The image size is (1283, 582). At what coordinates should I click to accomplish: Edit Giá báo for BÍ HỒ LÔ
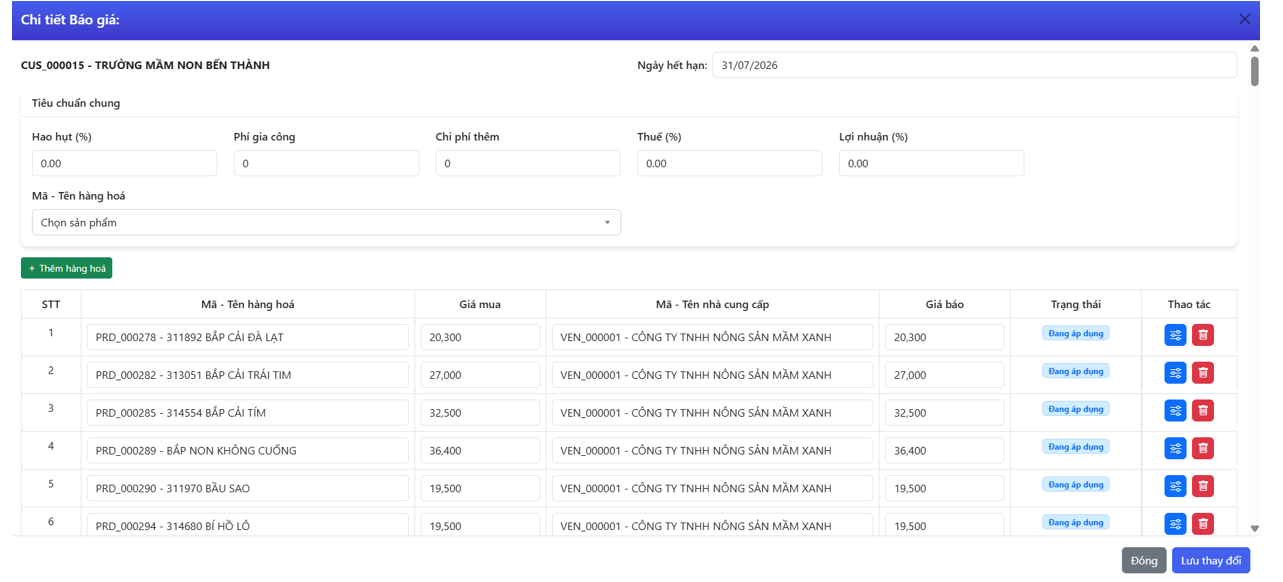pyautogui.click(x=945, y=525)
